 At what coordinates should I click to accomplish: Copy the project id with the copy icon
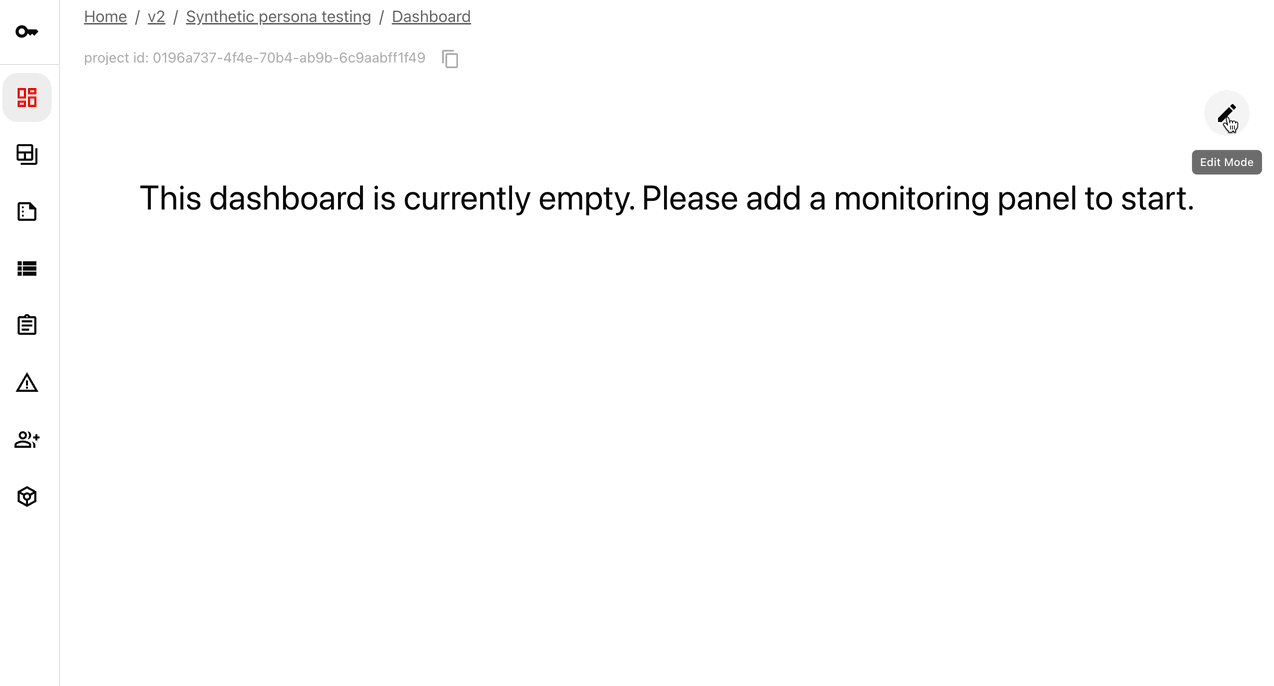pyautogui.click(x=450, y=59)
